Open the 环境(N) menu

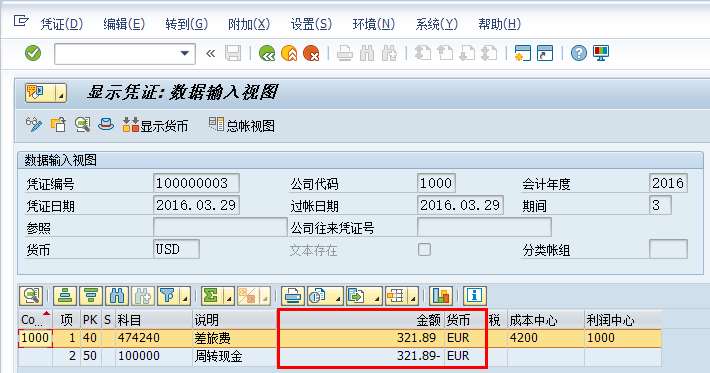(x=374, y=24)
